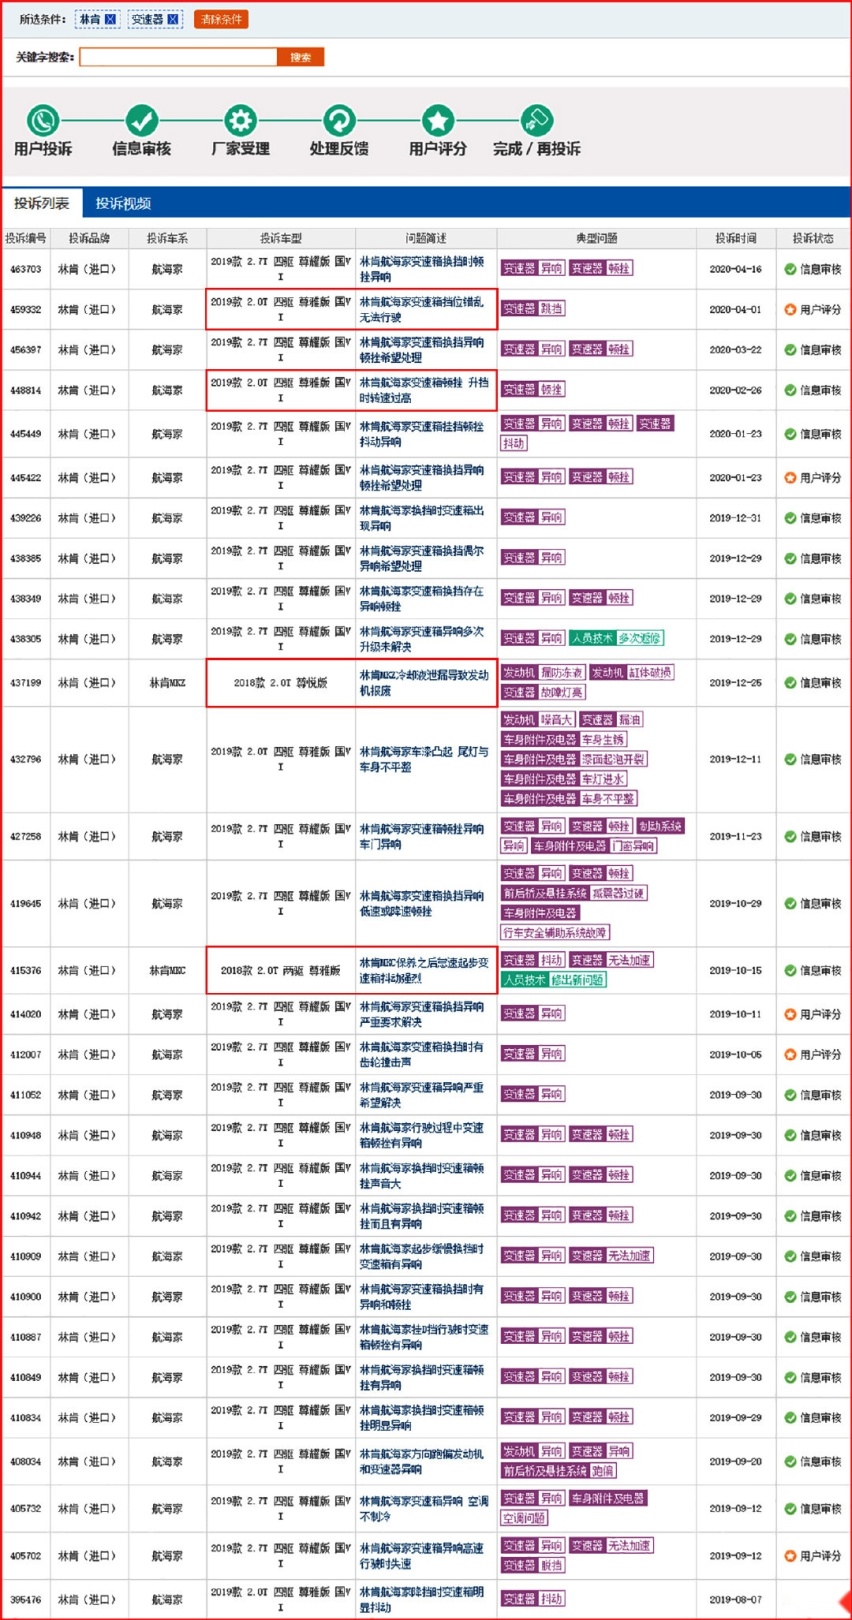
Task: Click the 投诉时间 column header
Action: point(736,238)
